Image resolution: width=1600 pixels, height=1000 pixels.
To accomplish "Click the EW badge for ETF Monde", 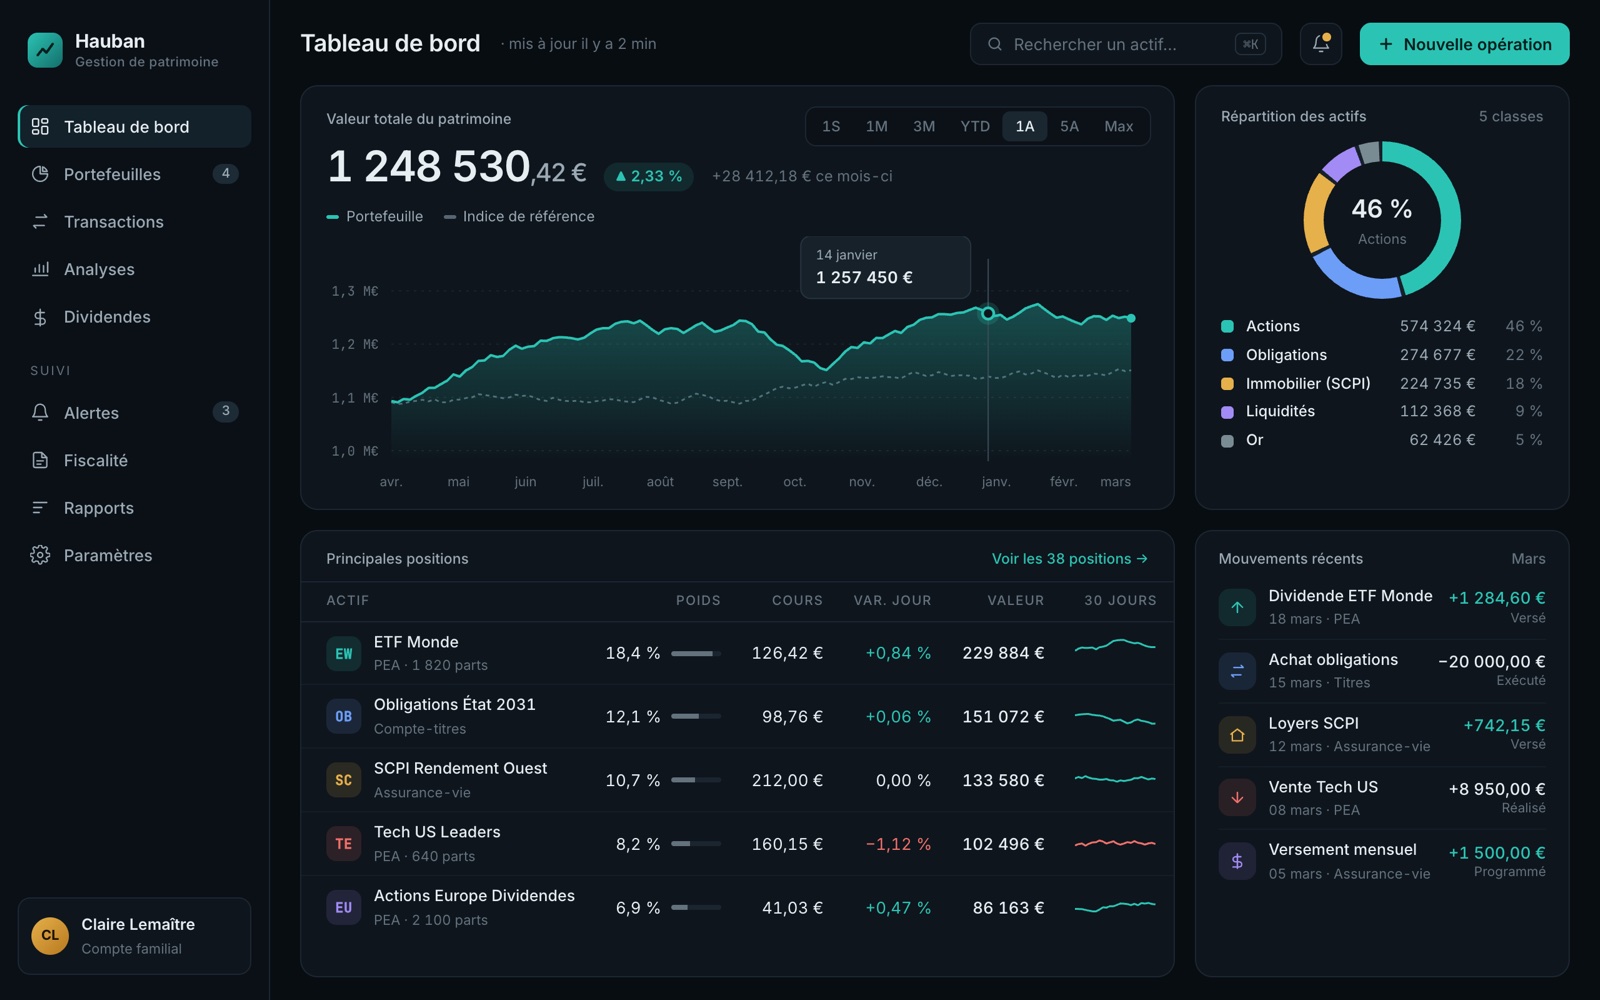I will pos(344,653).
